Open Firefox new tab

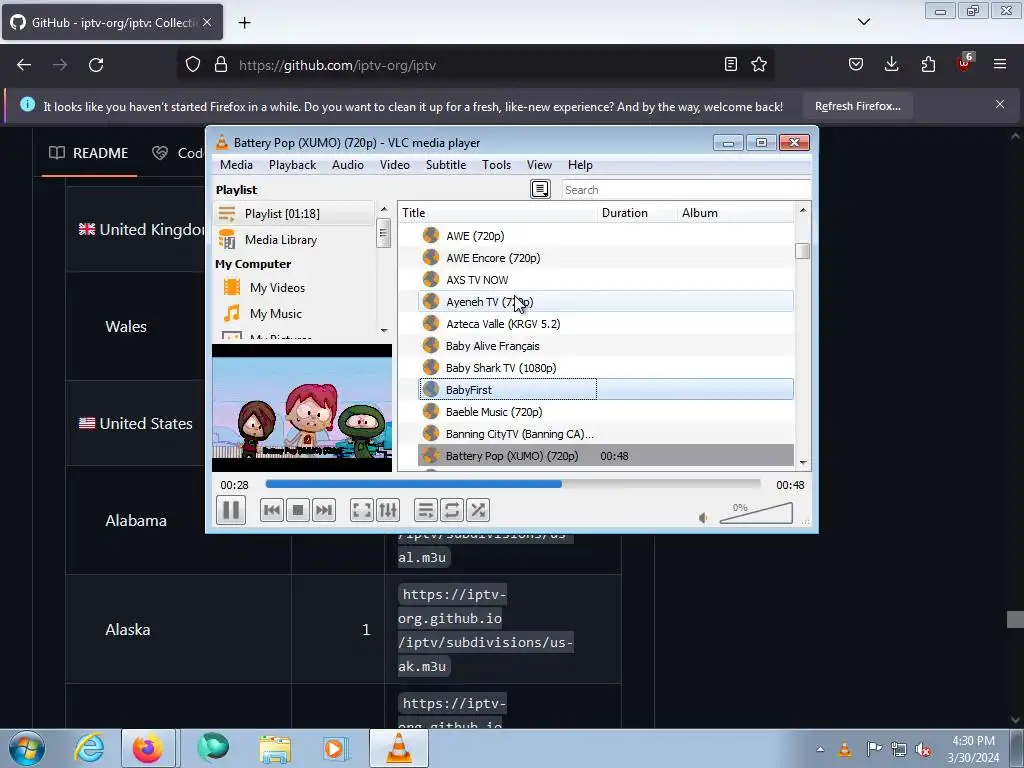coord(244,23)
